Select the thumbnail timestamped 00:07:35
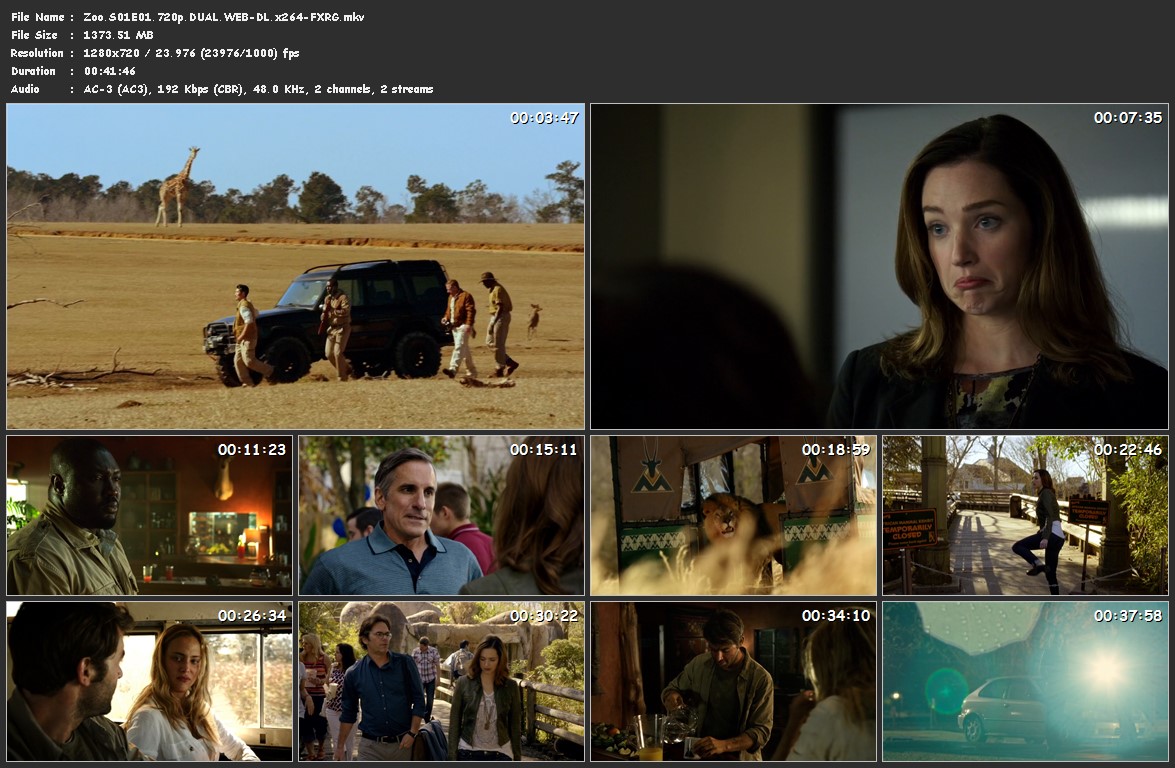The width and height of the screenshot is (1175, 768). [879, 266]
